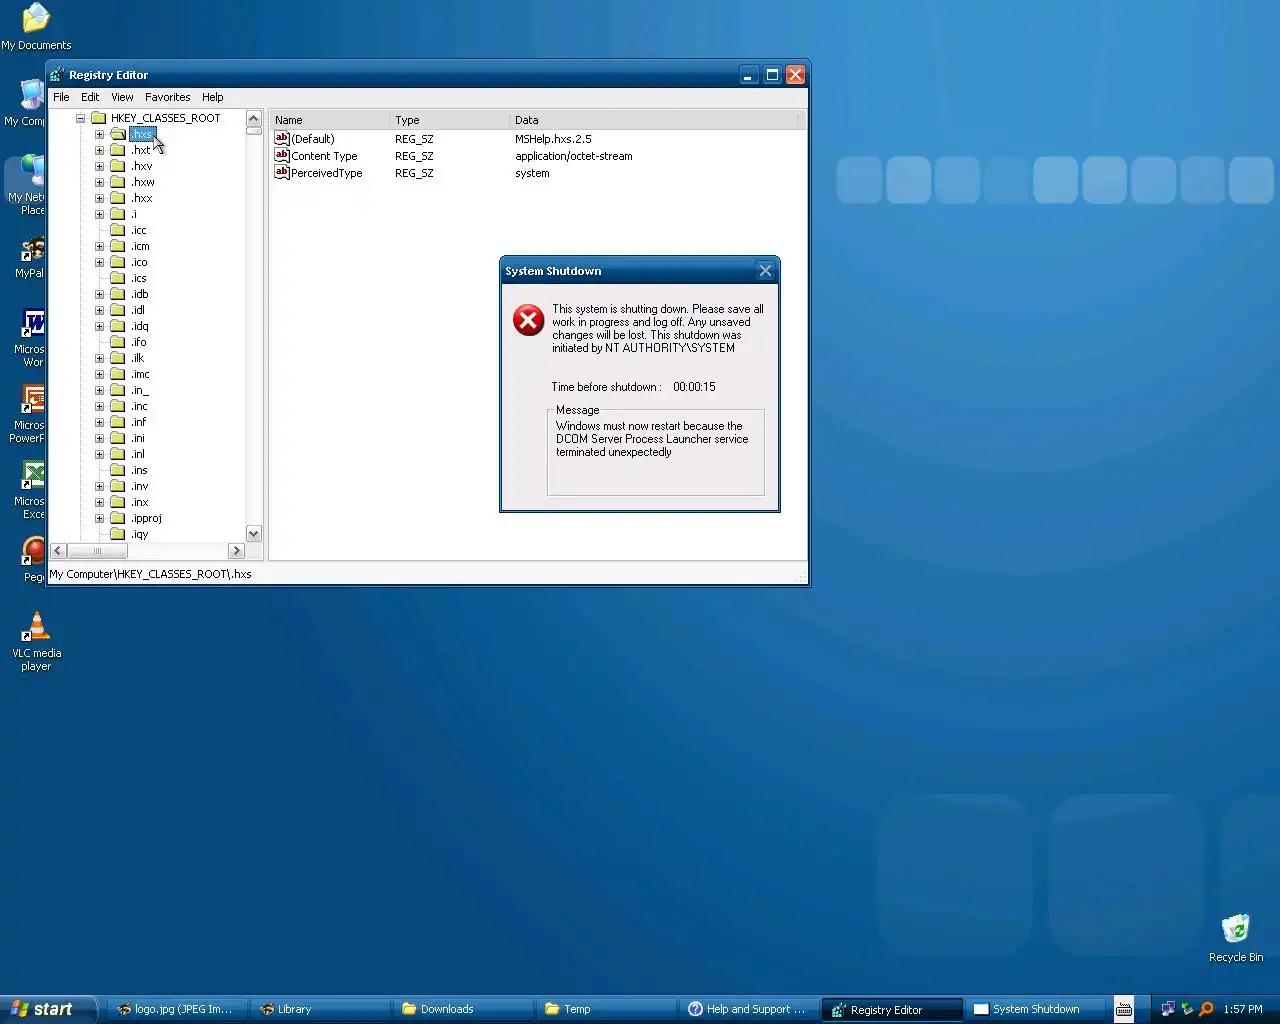Expand the .idb key node

click(99, 294)
